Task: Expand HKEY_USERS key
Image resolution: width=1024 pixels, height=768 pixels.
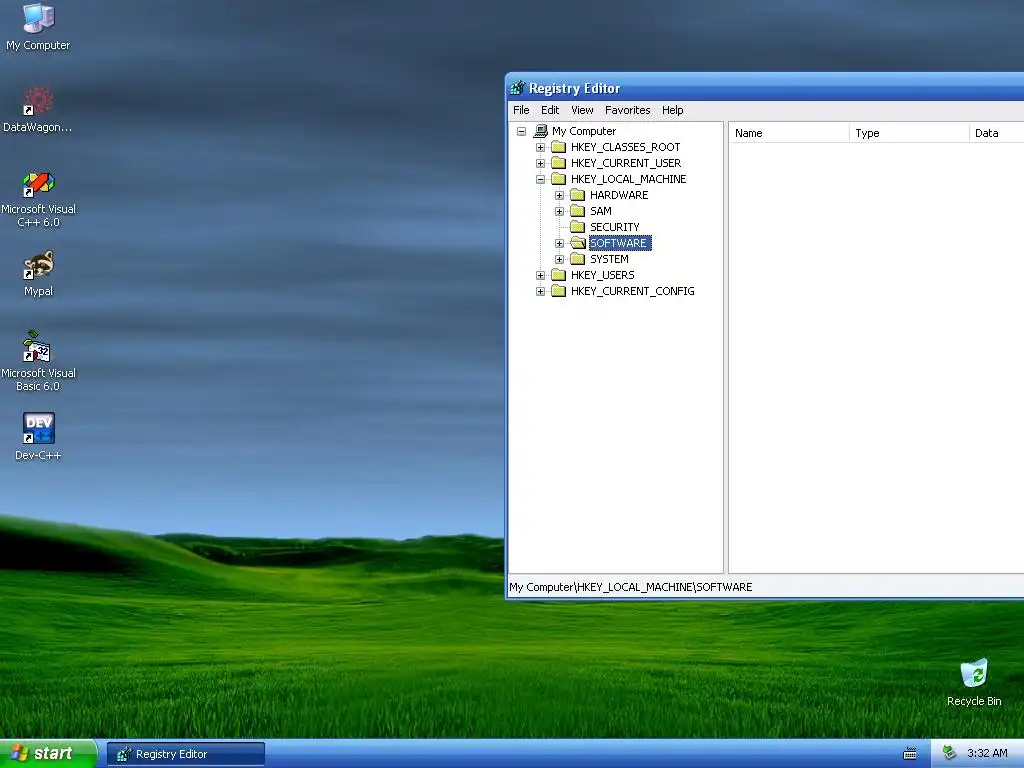Action: (x=540, y=275)
